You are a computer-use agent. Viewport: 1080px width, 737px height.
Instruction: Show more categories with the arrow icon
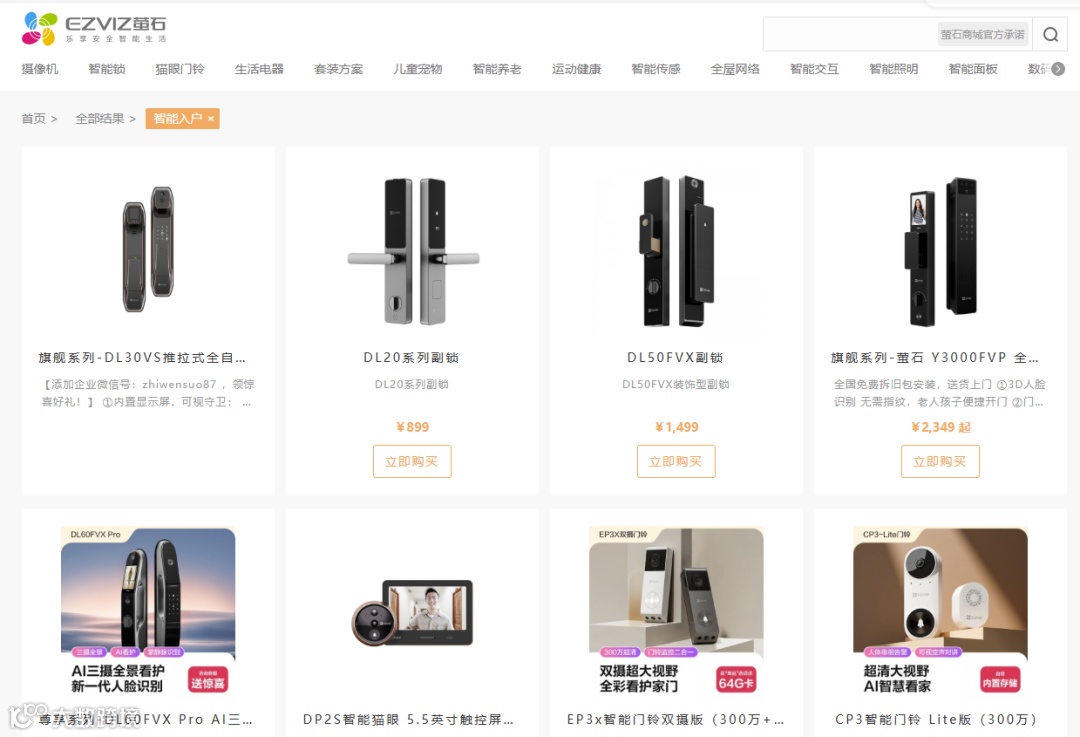point(1059,69)
